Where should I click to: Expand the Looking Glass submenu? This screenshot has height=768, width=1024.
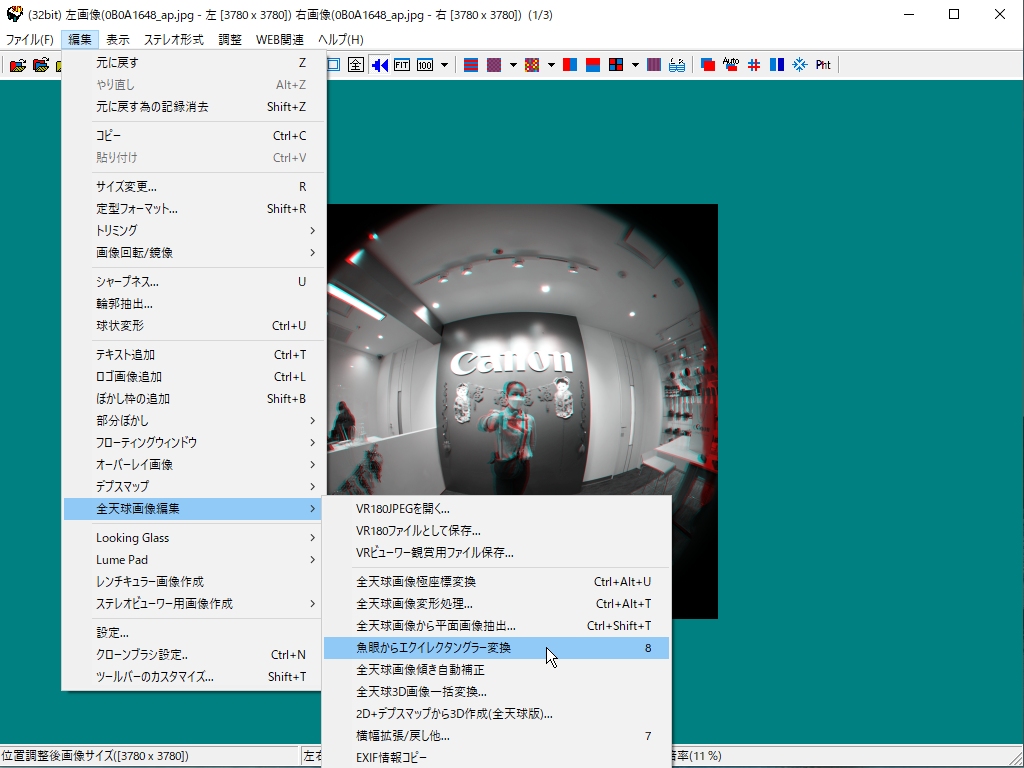tap(195, 538)
